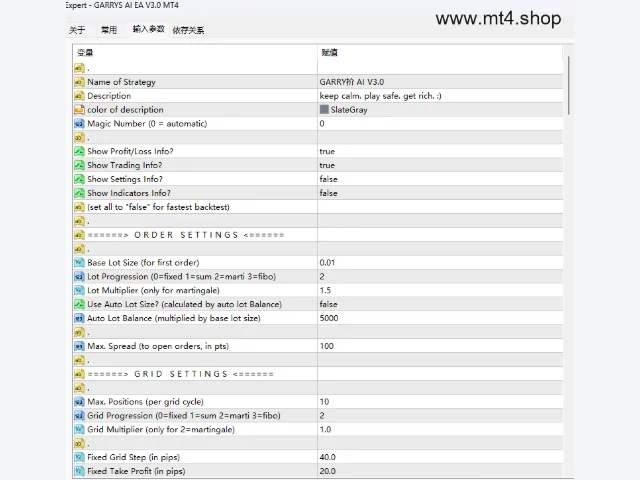Select Grid Progression value 2
The height and width of the screenshot is (480, 640).
322,416
